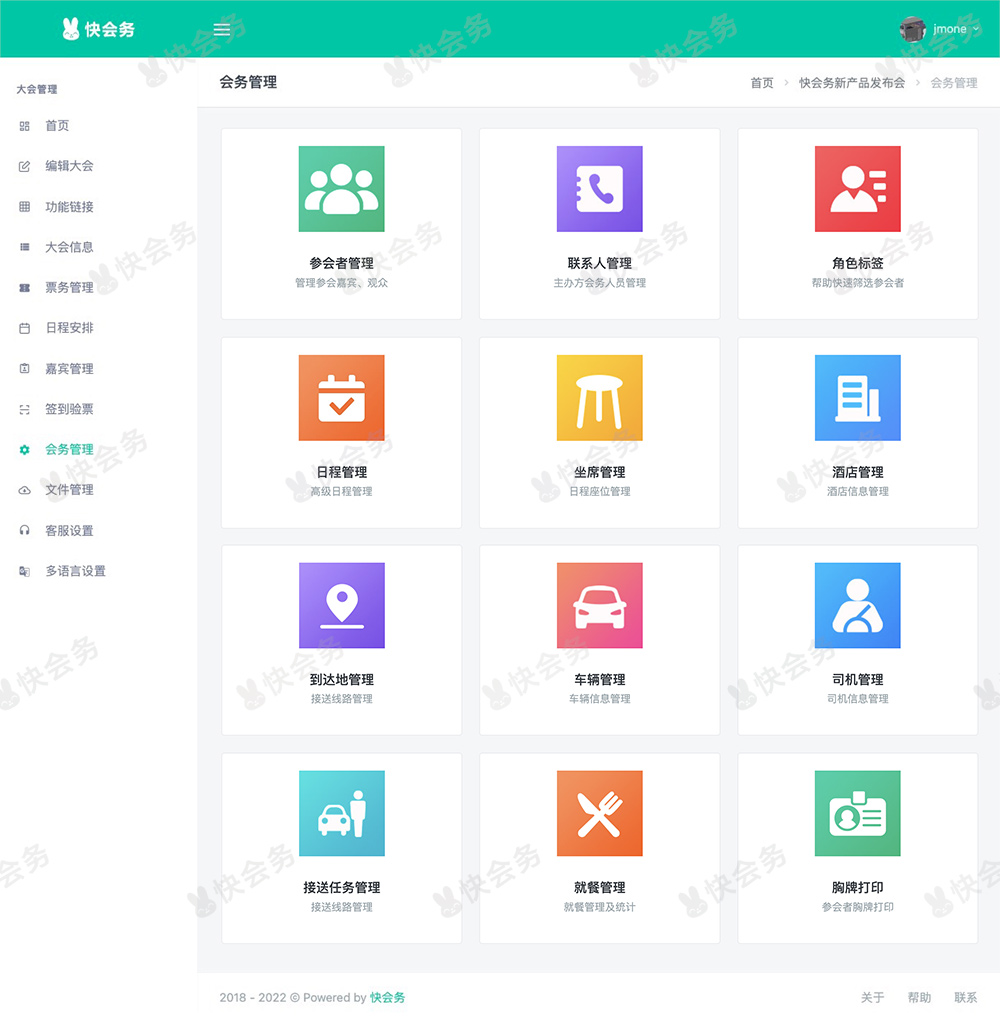Toggle the sidebar with the hamburger button

[221, 28]
